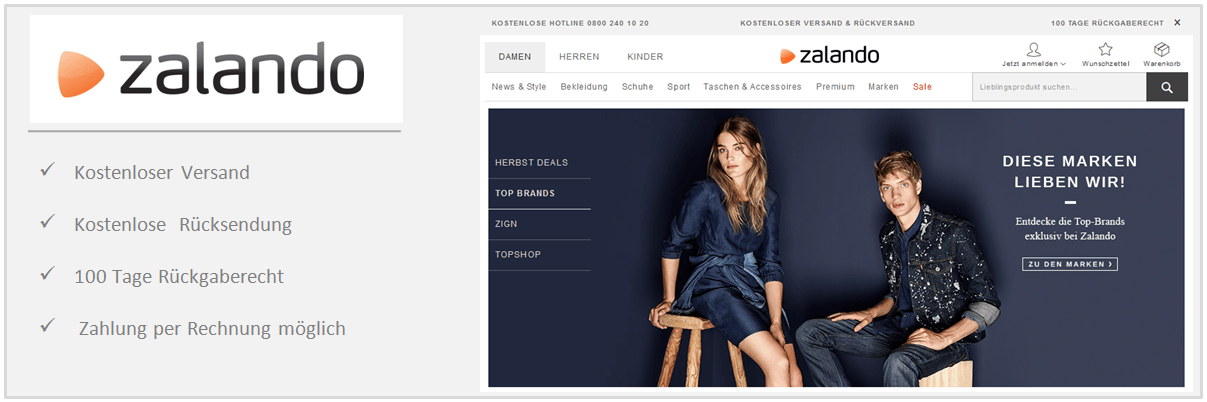Open the Schuhe menu
The width and height of the screenshot is (1207, 402).
pos(637,87)
